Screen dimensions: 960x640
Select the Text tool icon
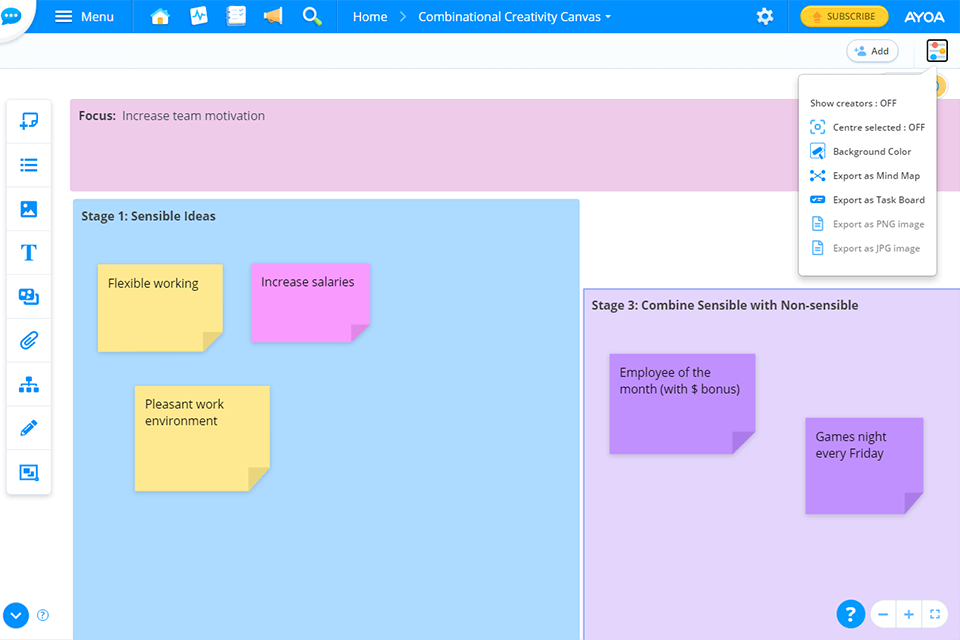coord(29,253)
